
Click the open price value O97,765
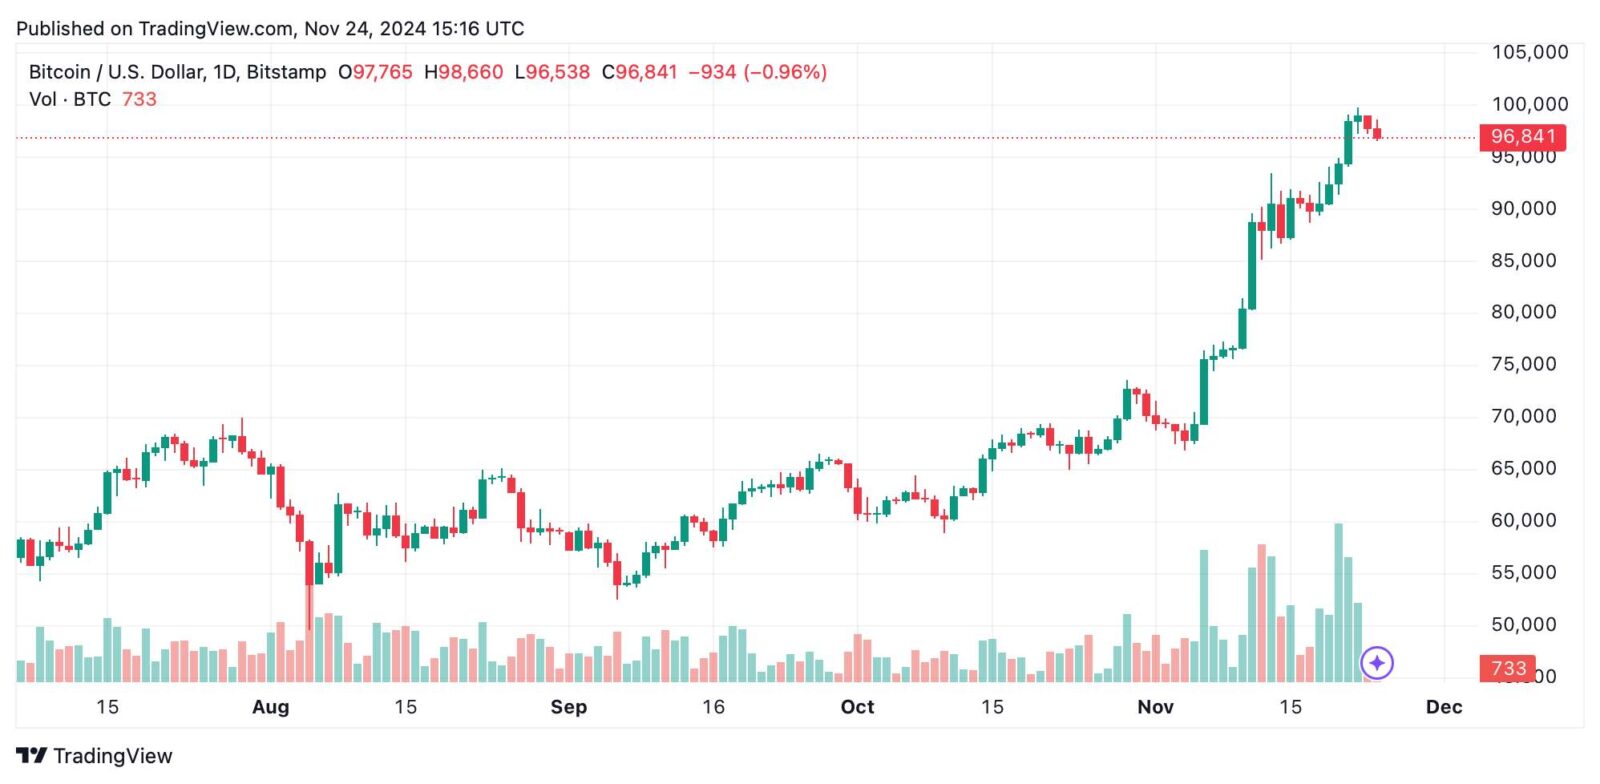click(x=375, y=72)
